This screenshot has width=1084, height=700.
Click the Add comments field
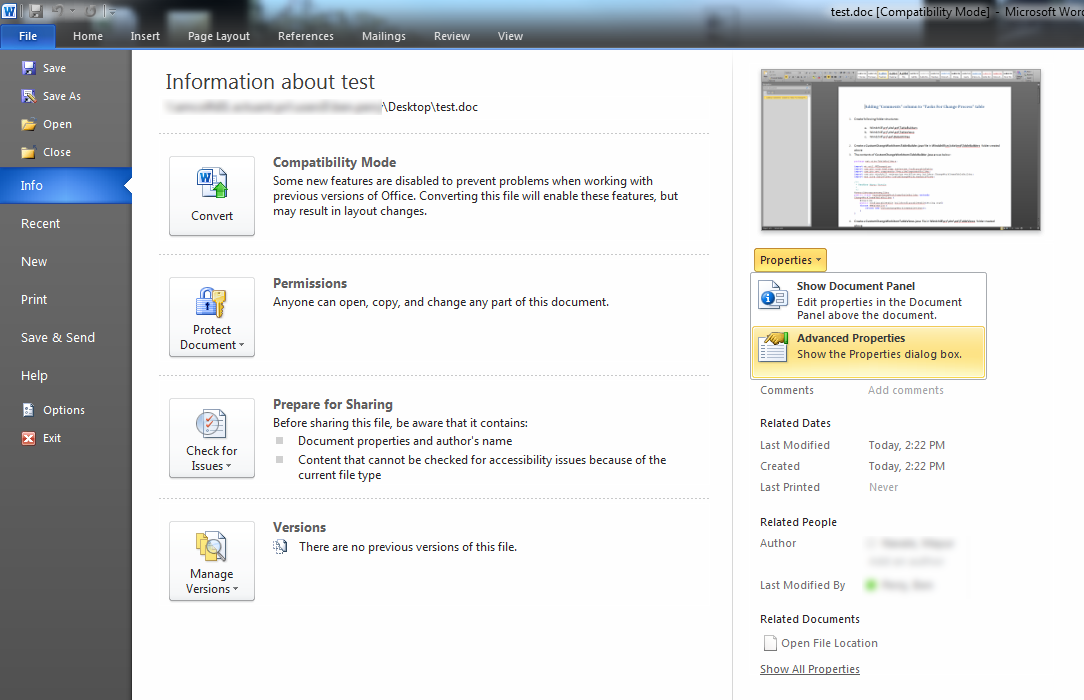point(906,390)
